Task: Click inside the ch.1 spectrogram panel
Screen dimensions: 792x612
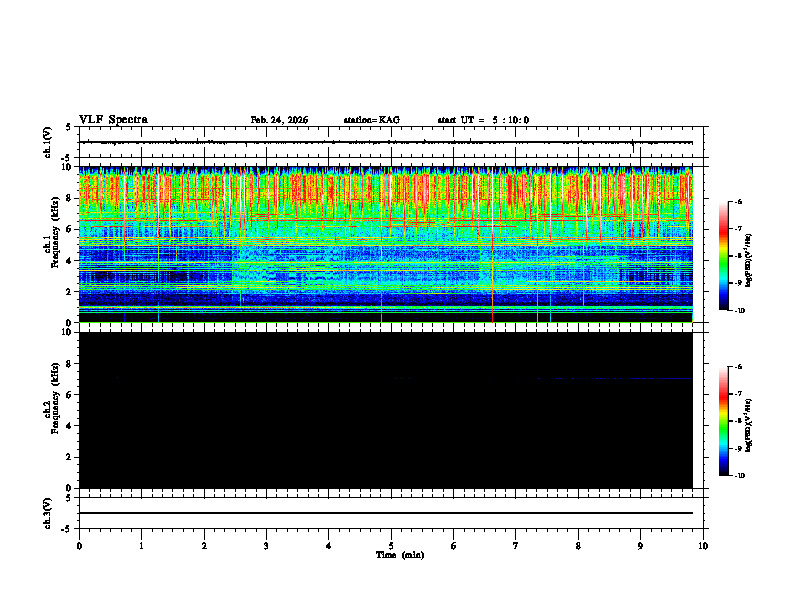Action: (x=385, y=244)
